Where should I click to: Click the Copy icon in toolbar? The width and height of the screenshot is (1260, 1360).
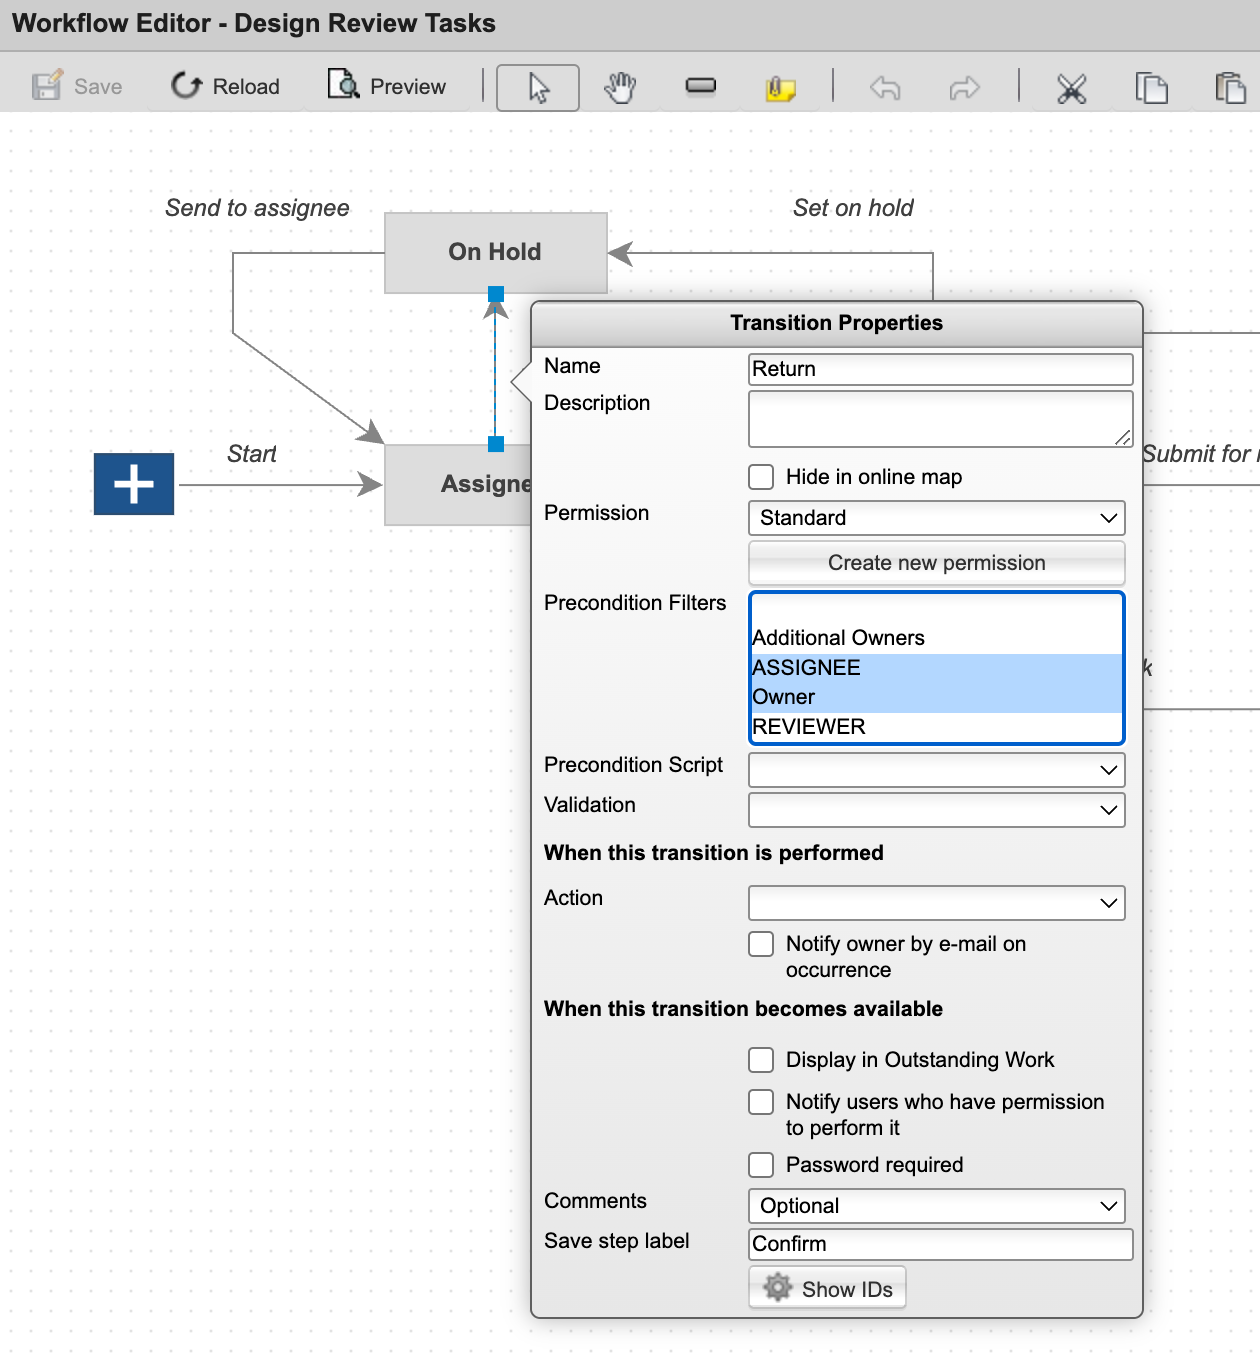tap(1151, 88)
